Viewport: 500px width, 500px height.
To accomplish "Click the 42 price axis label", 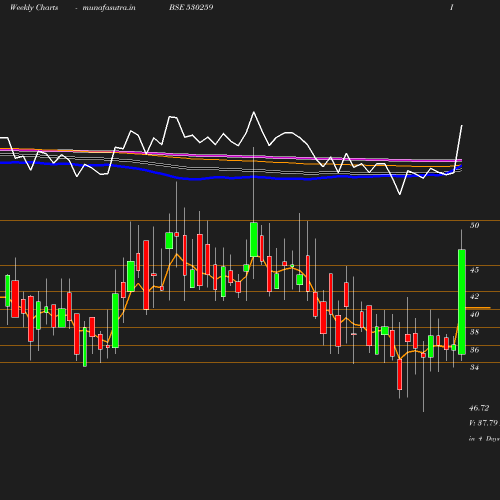I will coord(474,296).
